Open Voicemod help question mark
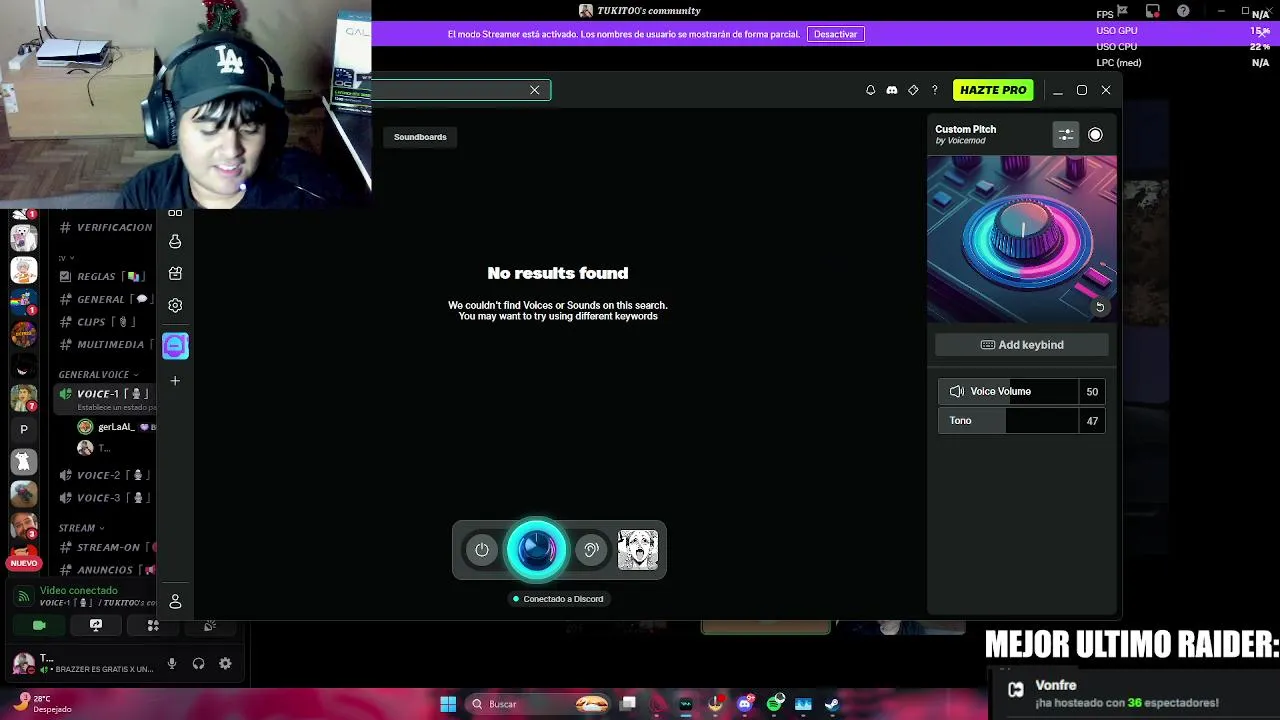The image size is (1280, 720). (x=935, y=90)
